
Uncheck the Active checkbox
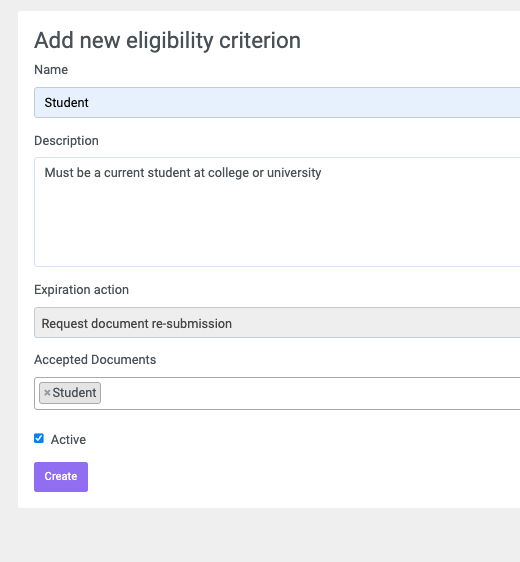tap(39, 438)
